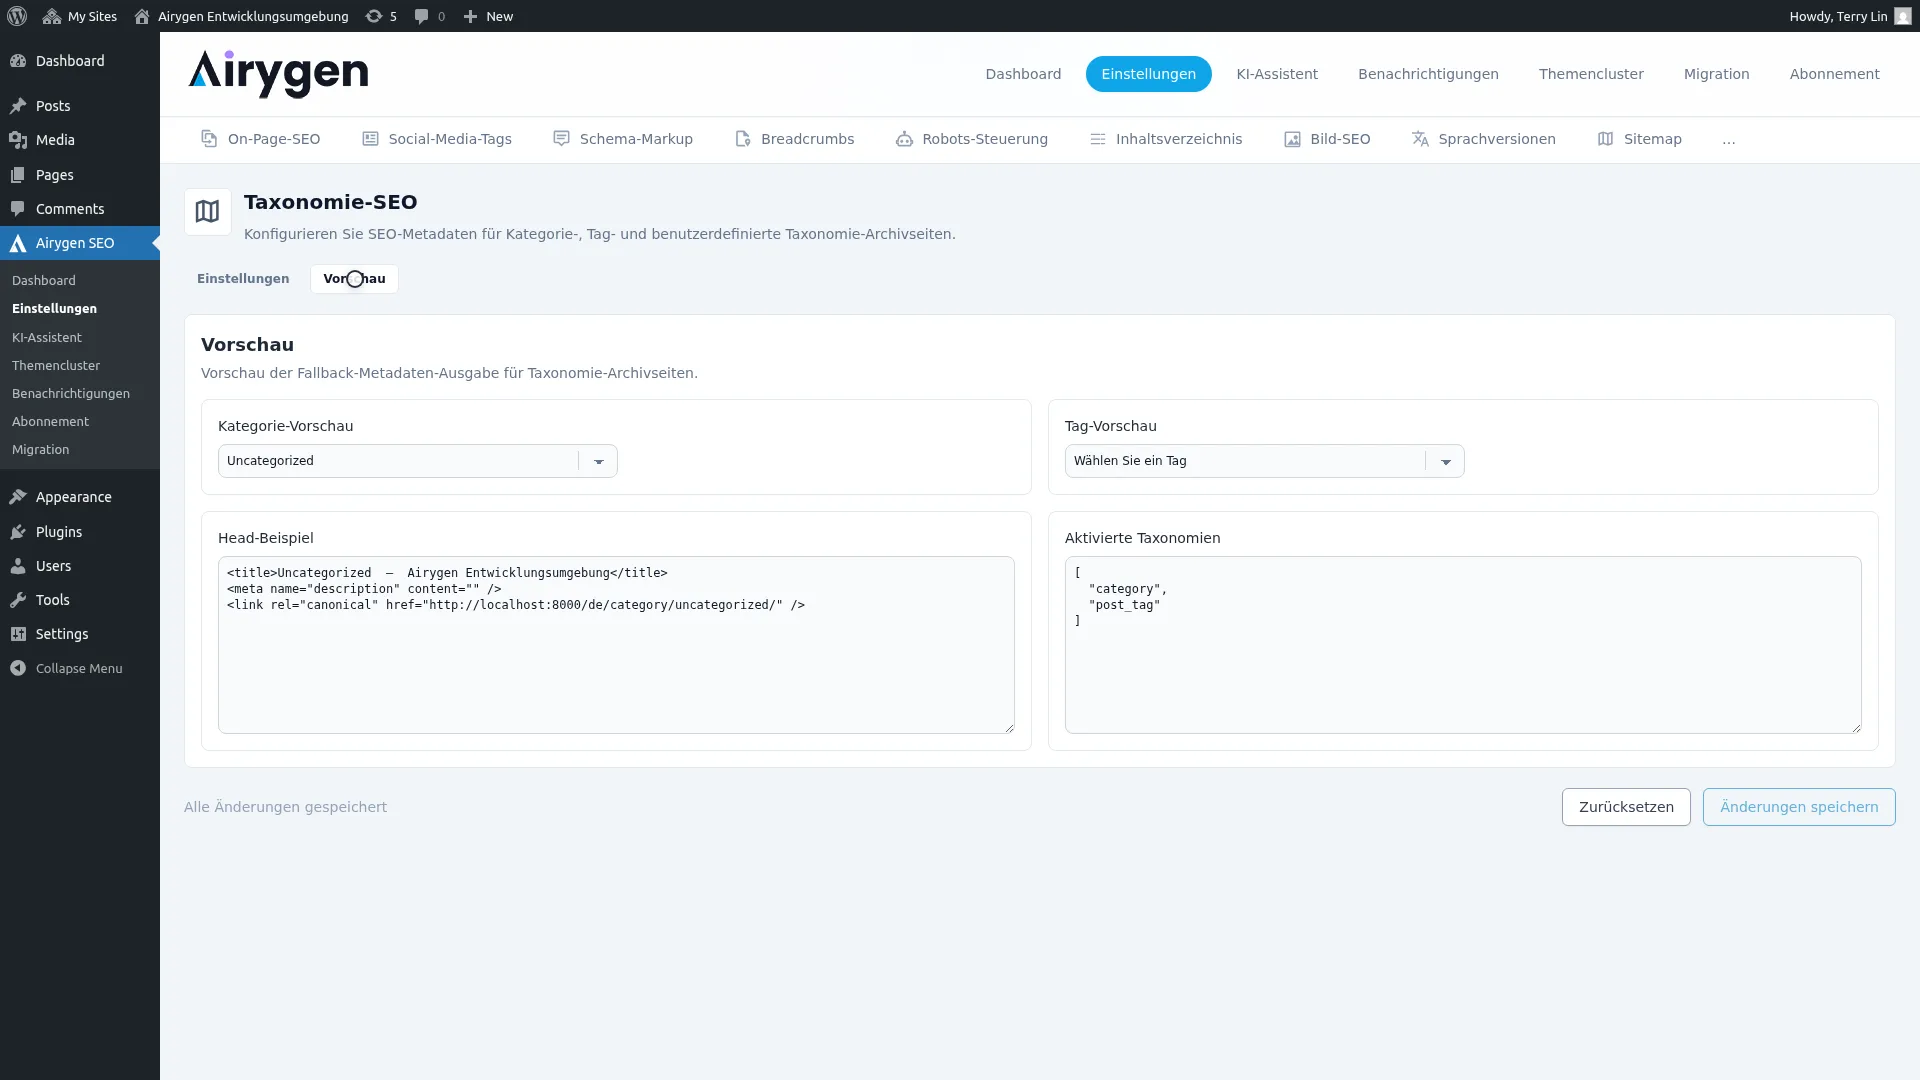The image size is (1920, 1080).
Task: Open the Tag-Vorschau dropdown Wählen Sie ein Tag
Action: 1264,461
